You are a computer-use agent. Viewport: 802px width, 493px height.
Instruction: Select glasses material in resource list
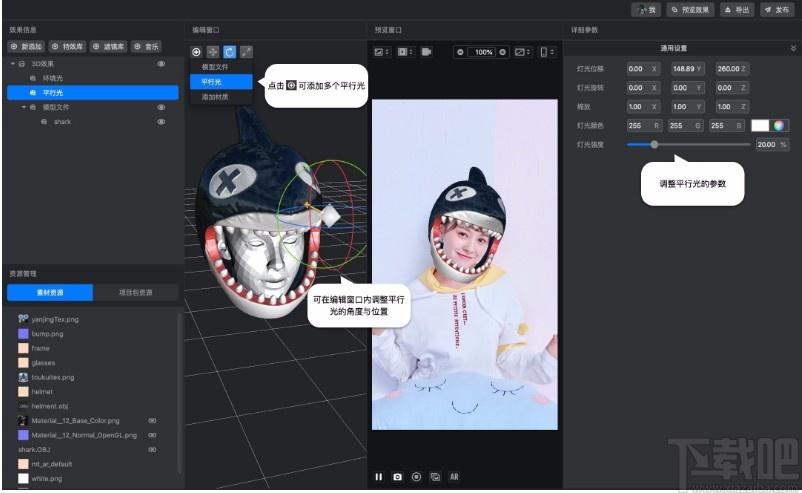click(x=43, y=363)
